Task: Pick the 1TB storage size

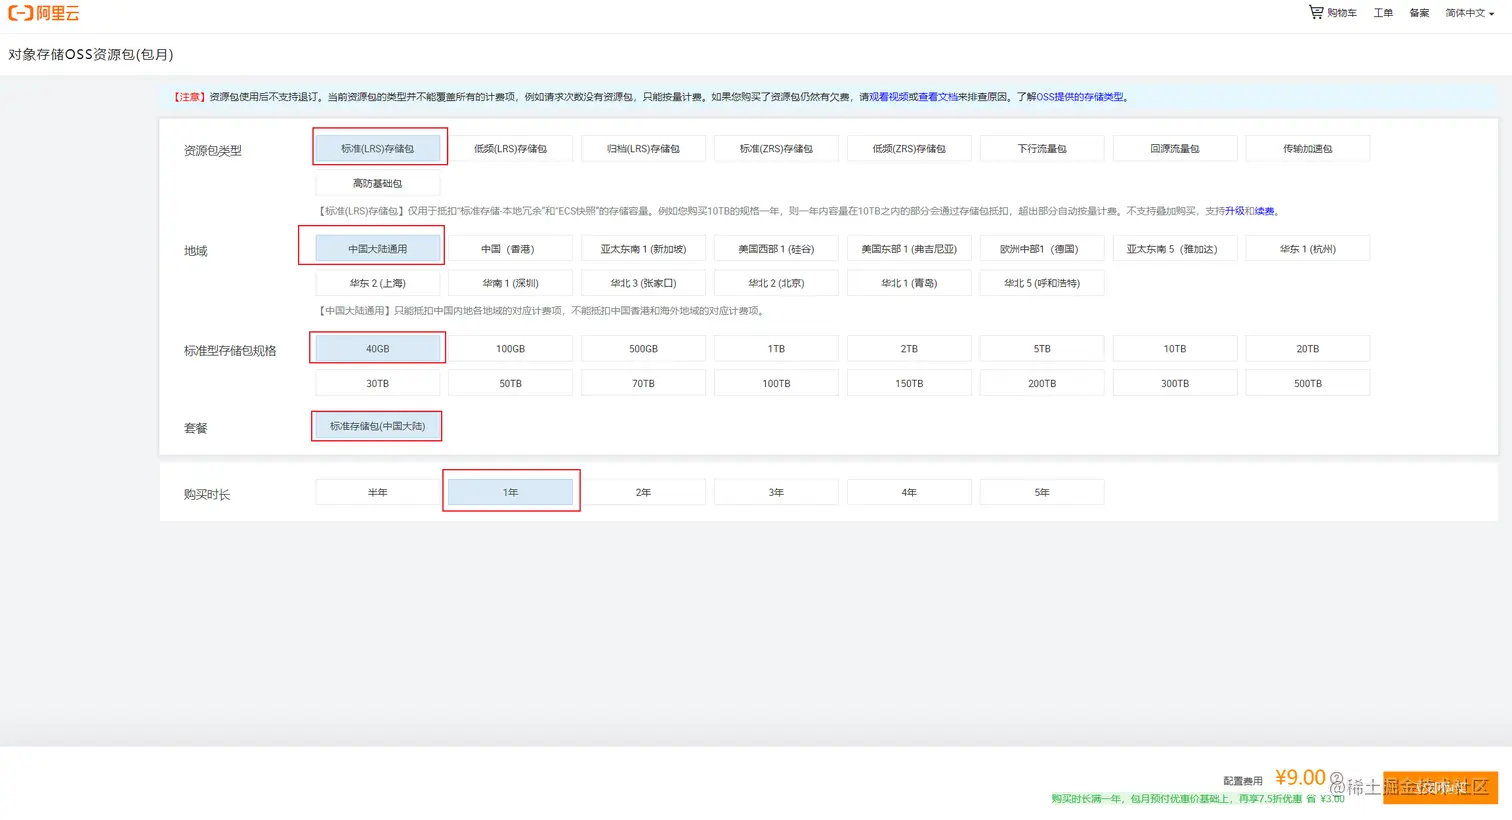Action: click(x=776, y=348)
